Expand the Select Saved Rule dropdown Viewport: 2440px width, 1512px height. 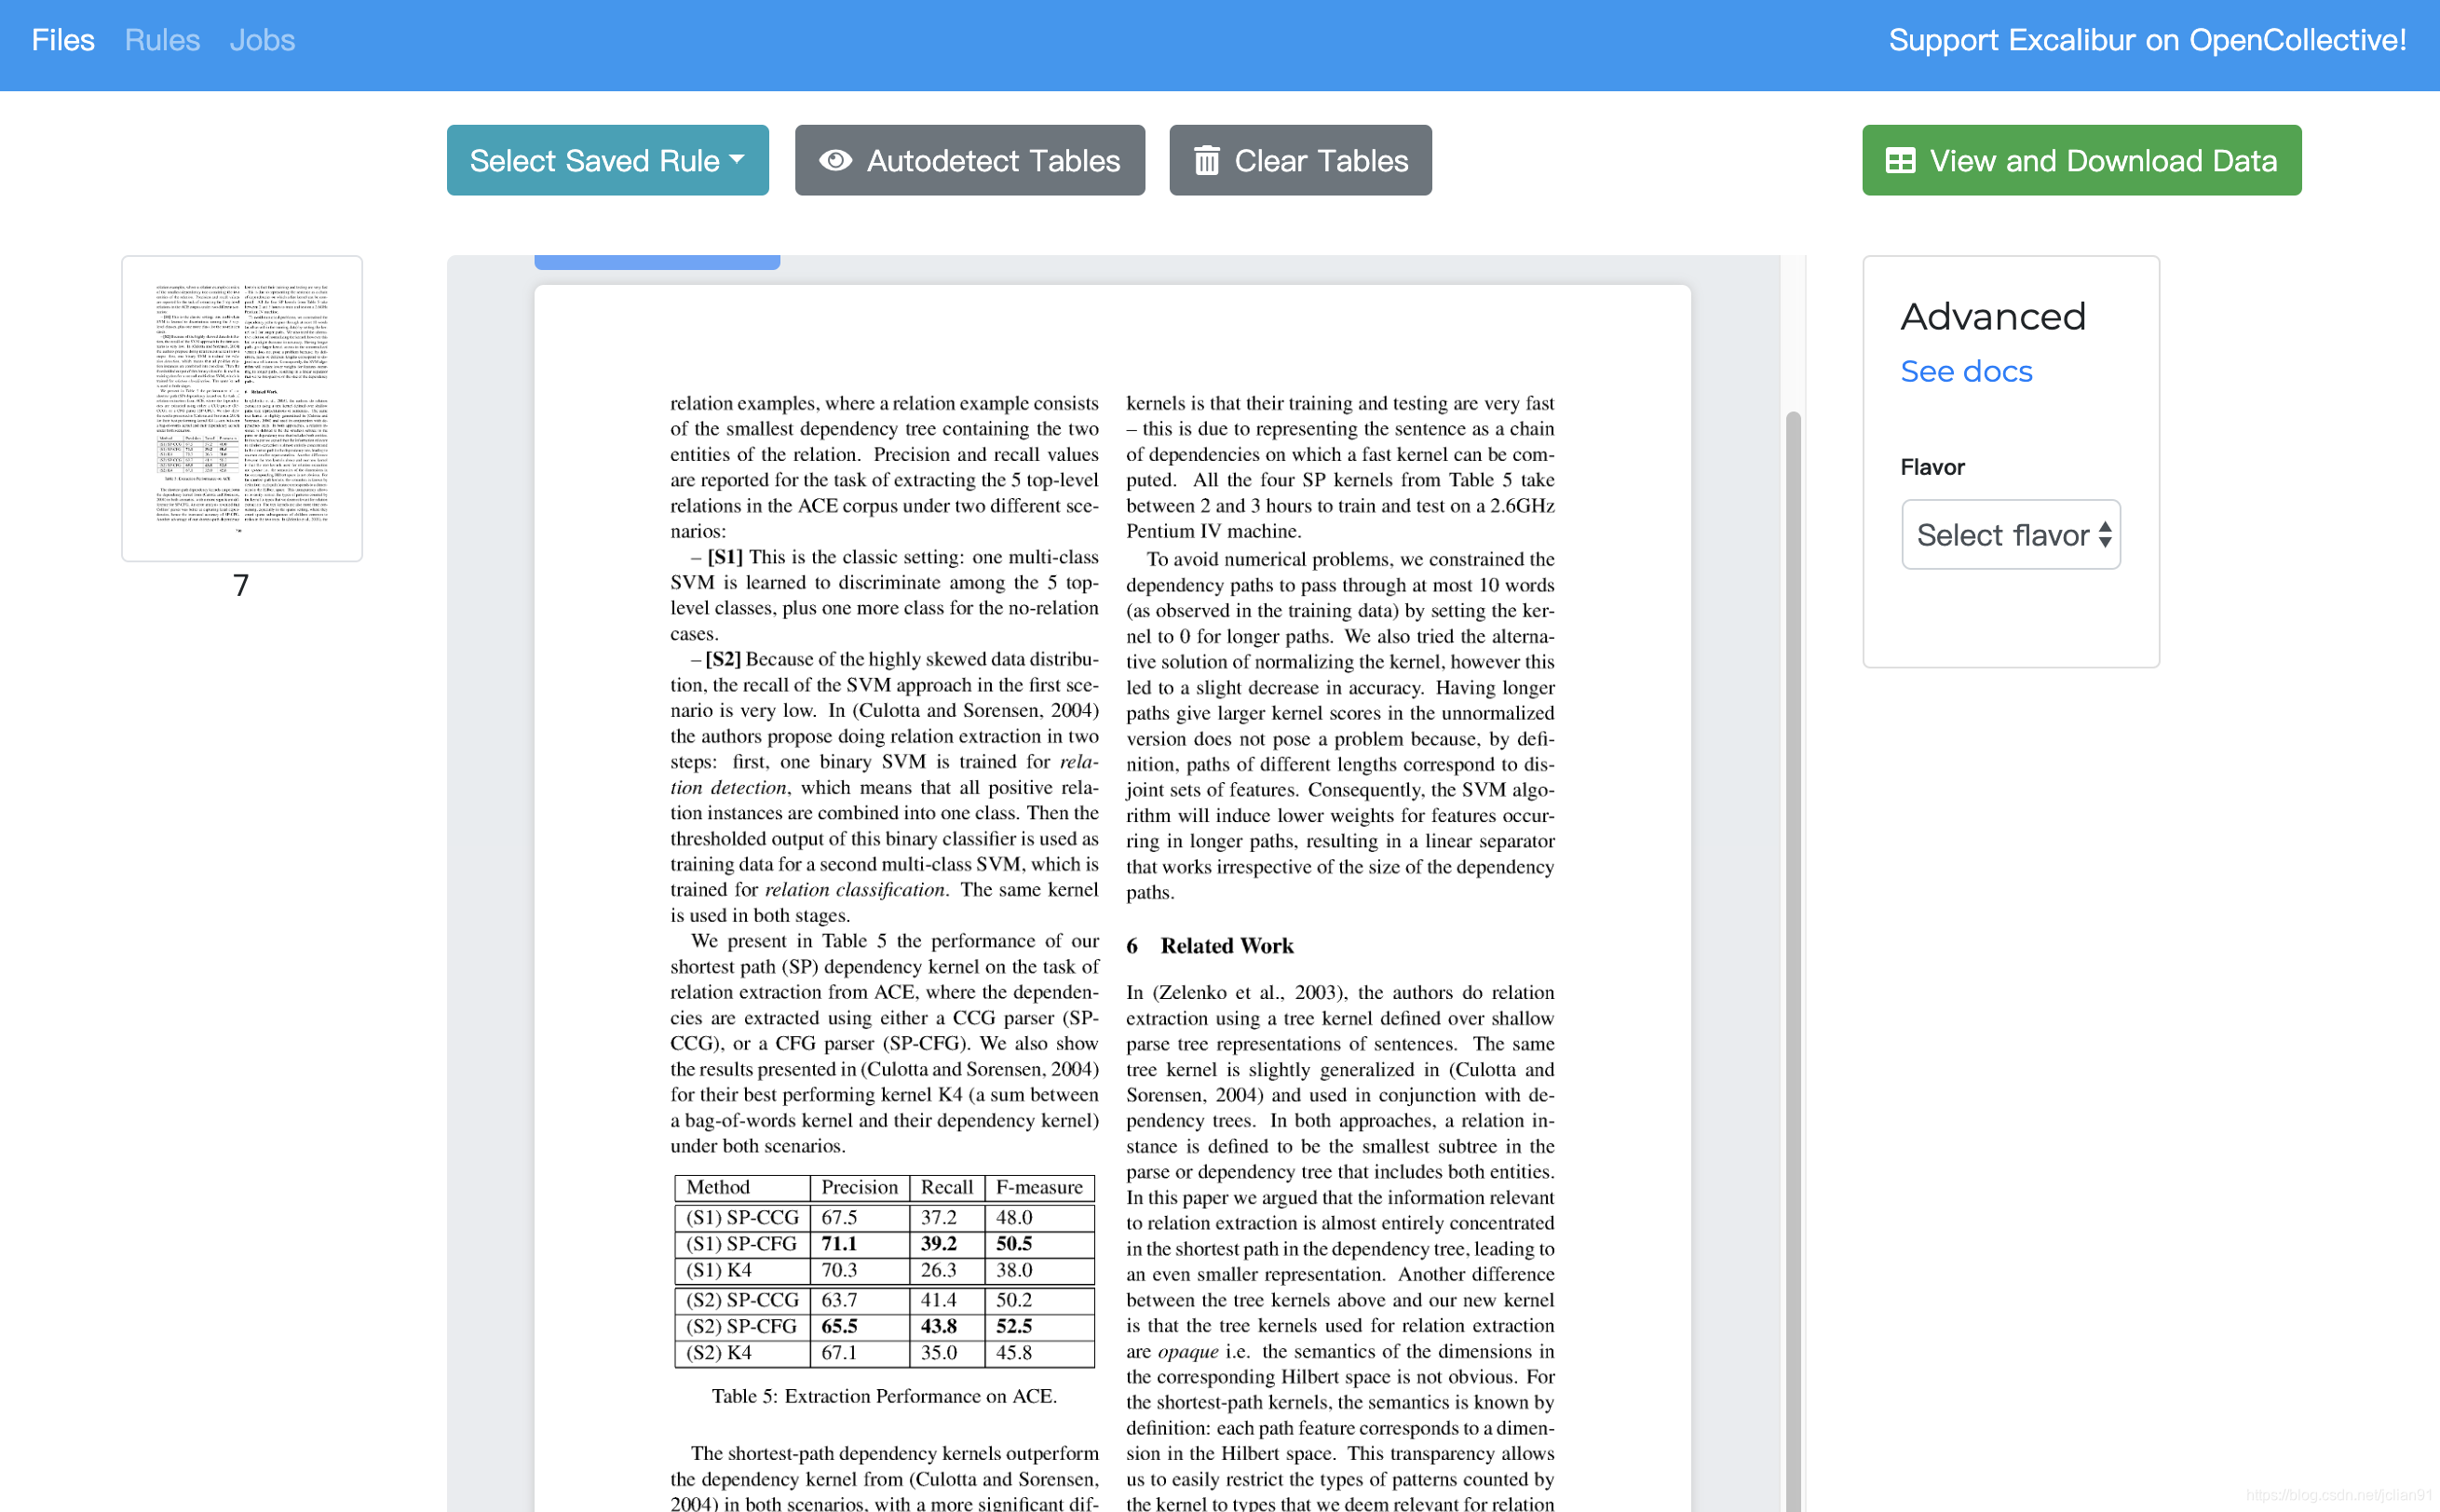coord(608,160)
